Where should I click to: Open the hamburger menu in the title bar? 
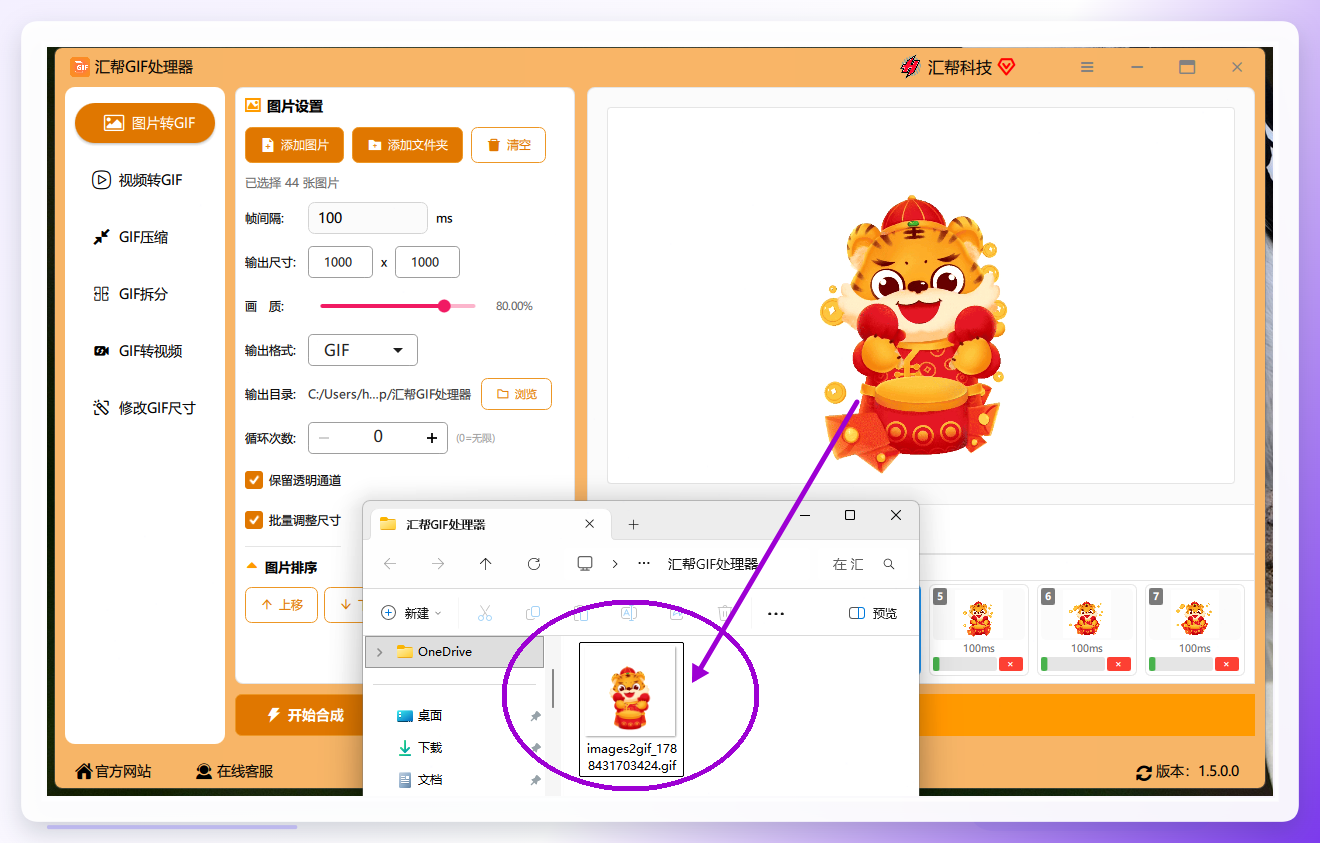tap(1087, 67)
